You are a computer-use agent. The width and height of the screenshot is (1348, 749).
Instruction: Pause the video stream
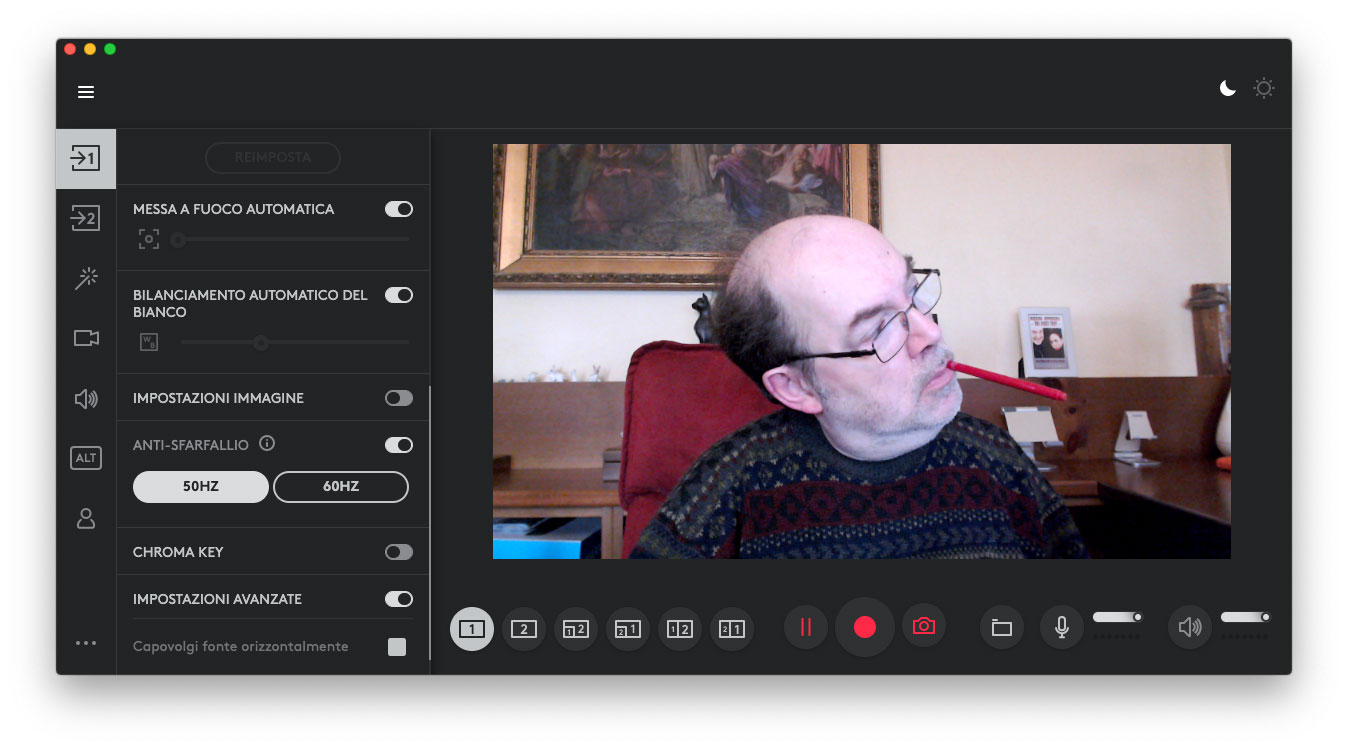(x=806, y=627)
